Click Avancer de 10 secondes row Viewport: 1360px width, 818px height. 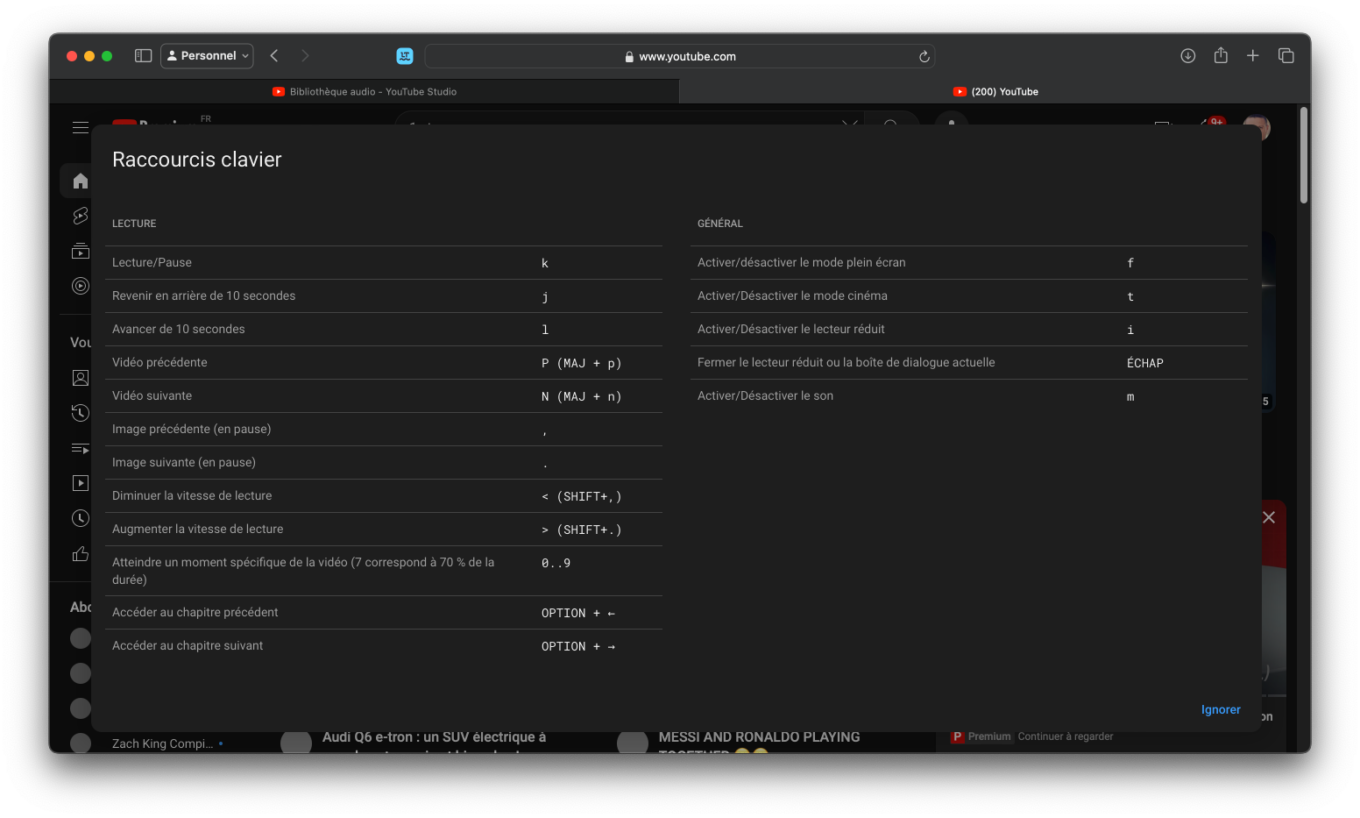(384, 329)
